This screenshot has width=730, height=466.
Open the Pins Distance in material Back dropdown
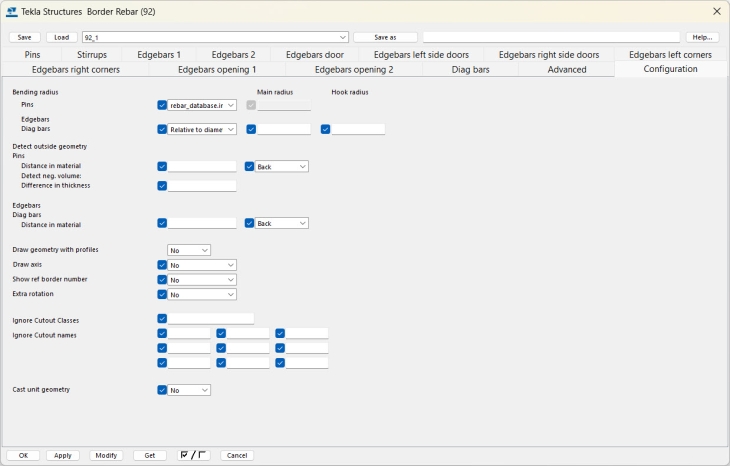coord(282,167)
